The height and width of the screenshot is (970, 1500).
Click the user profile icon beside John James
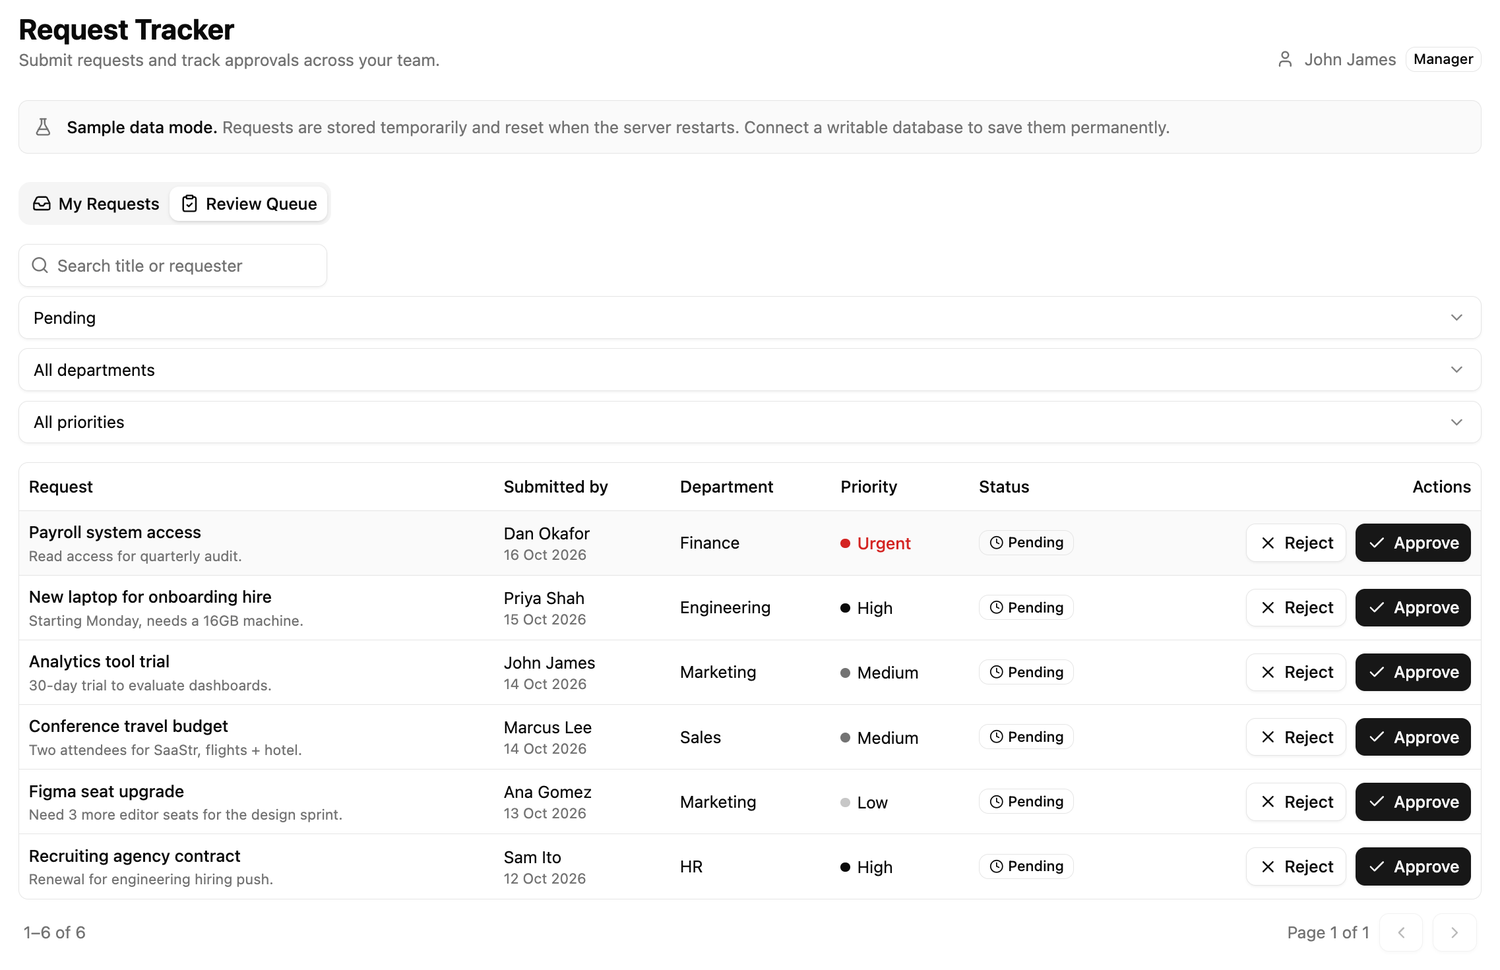coord(1285,59)
